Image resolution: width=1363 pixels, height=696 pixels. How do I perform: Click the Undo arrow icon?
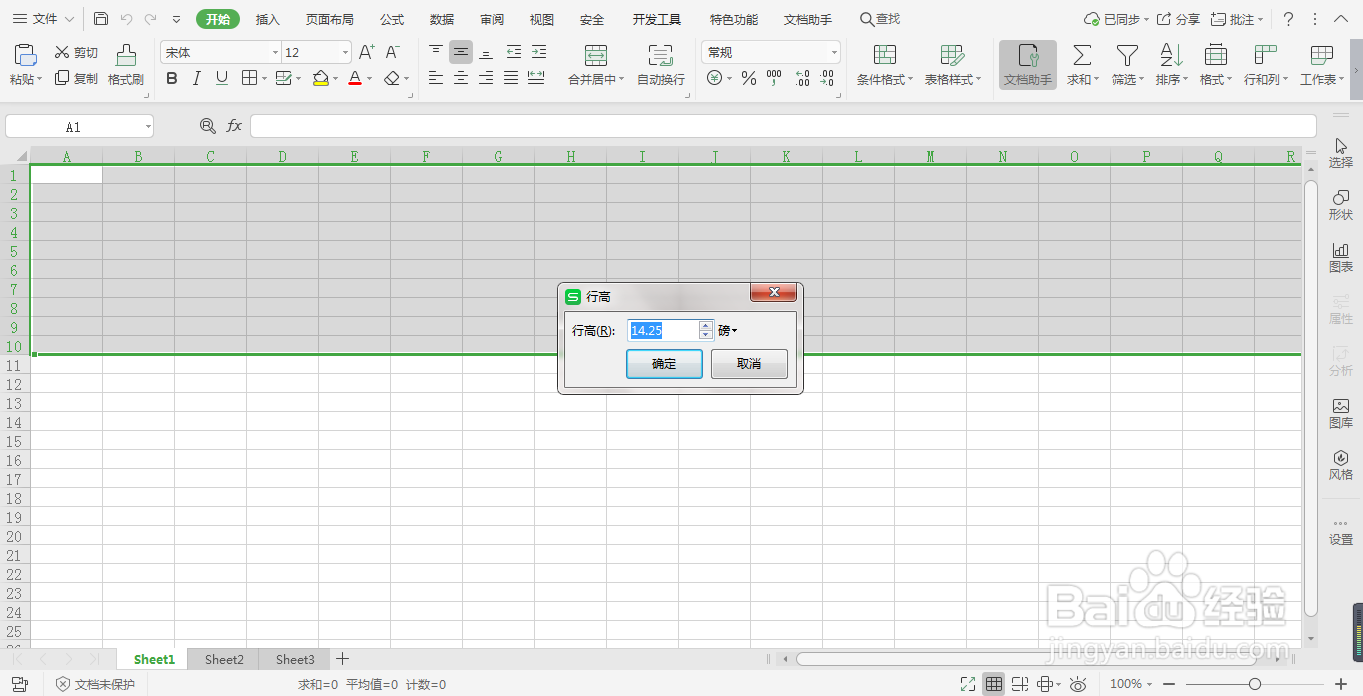point(126,19)
